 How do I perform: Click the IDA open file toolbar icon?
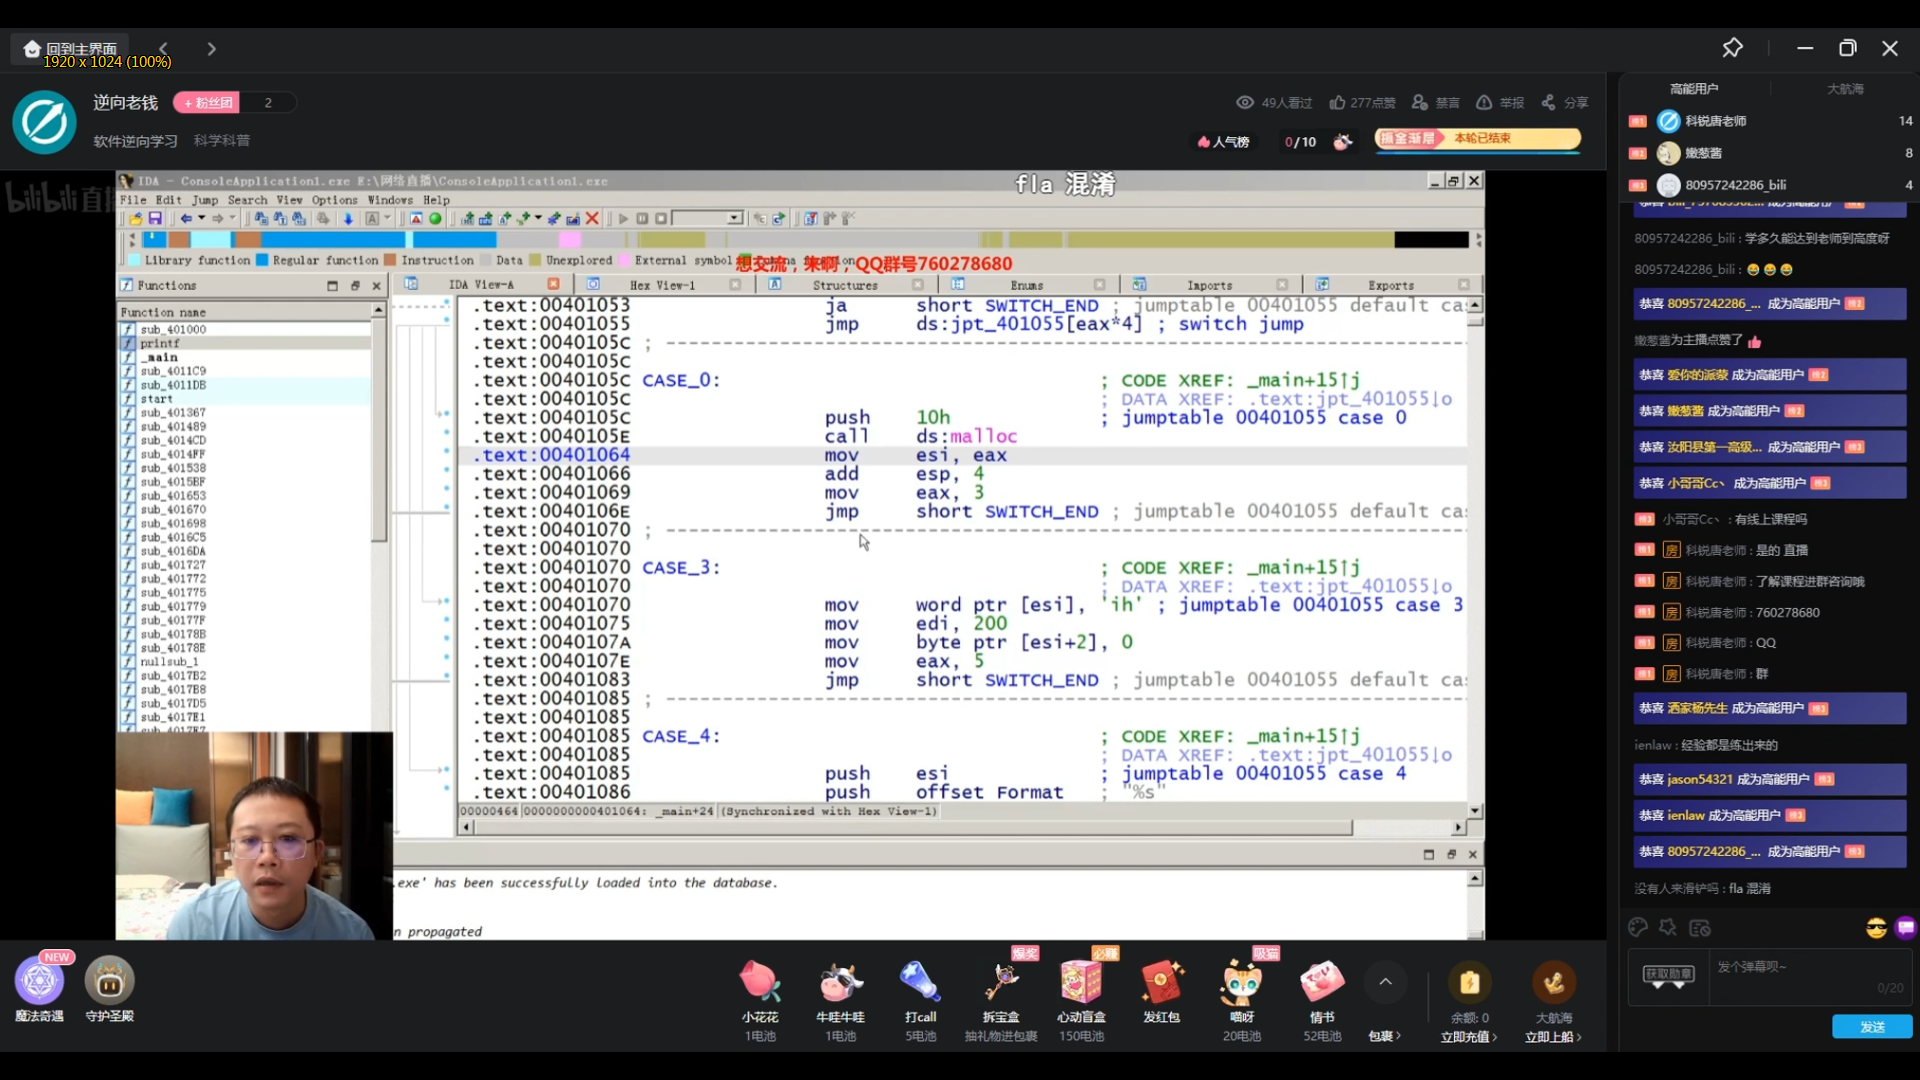(x=135, y=218)
